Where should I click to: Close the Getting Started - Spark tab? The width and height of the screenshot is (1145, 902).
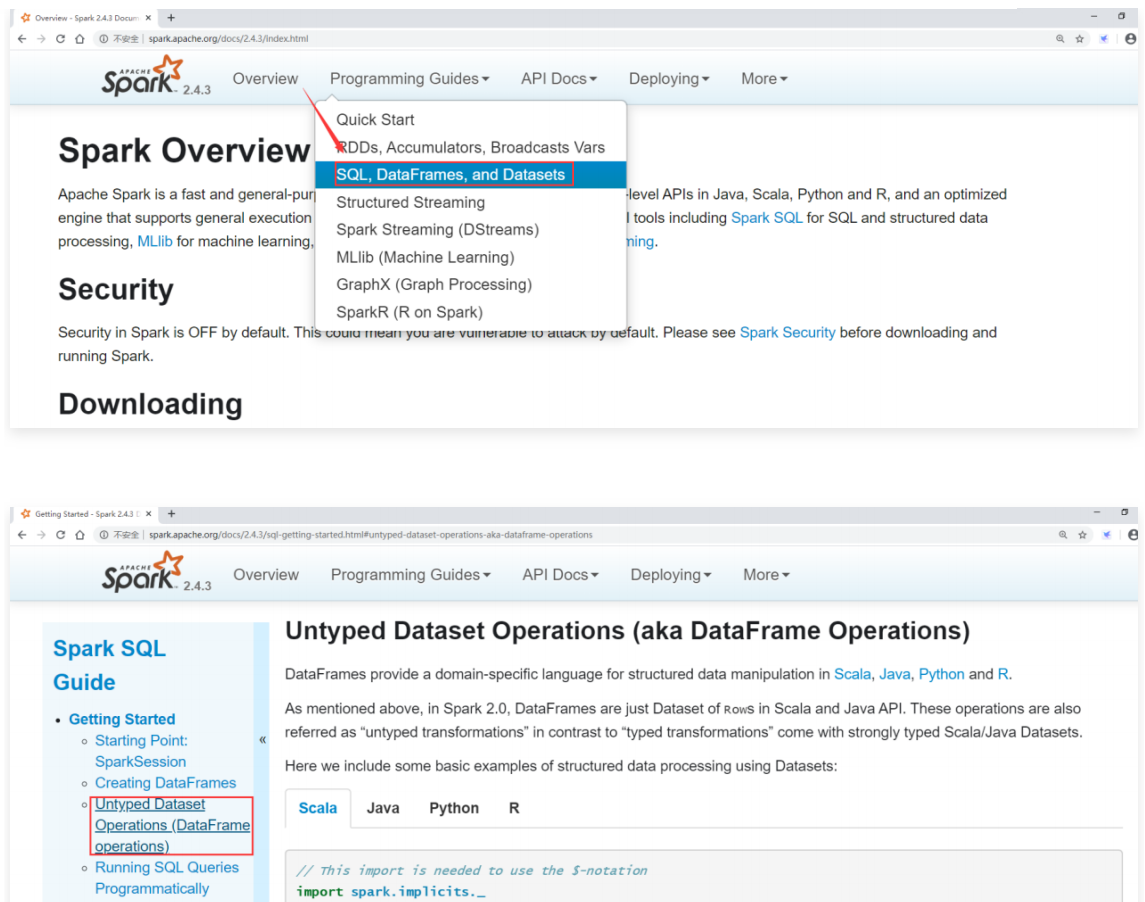(x=149, y=513)
